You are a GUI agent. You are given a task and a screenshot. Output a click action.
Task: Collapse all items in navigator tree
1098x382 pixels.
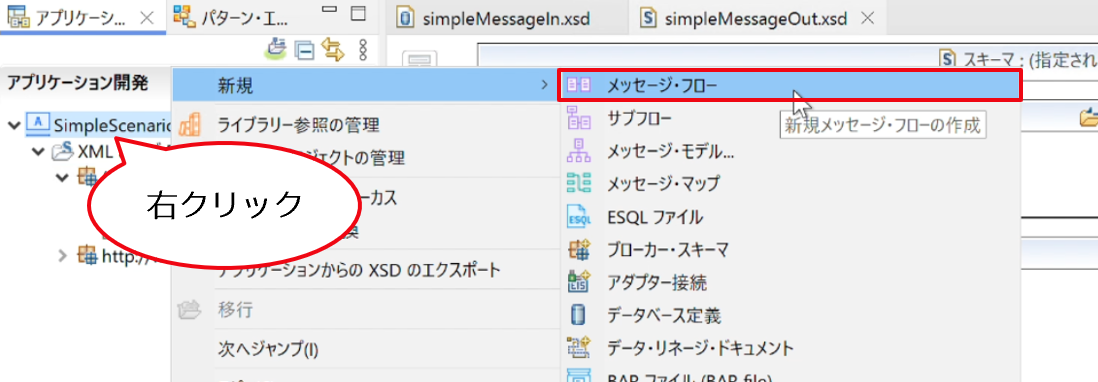[x=304, y=50]
